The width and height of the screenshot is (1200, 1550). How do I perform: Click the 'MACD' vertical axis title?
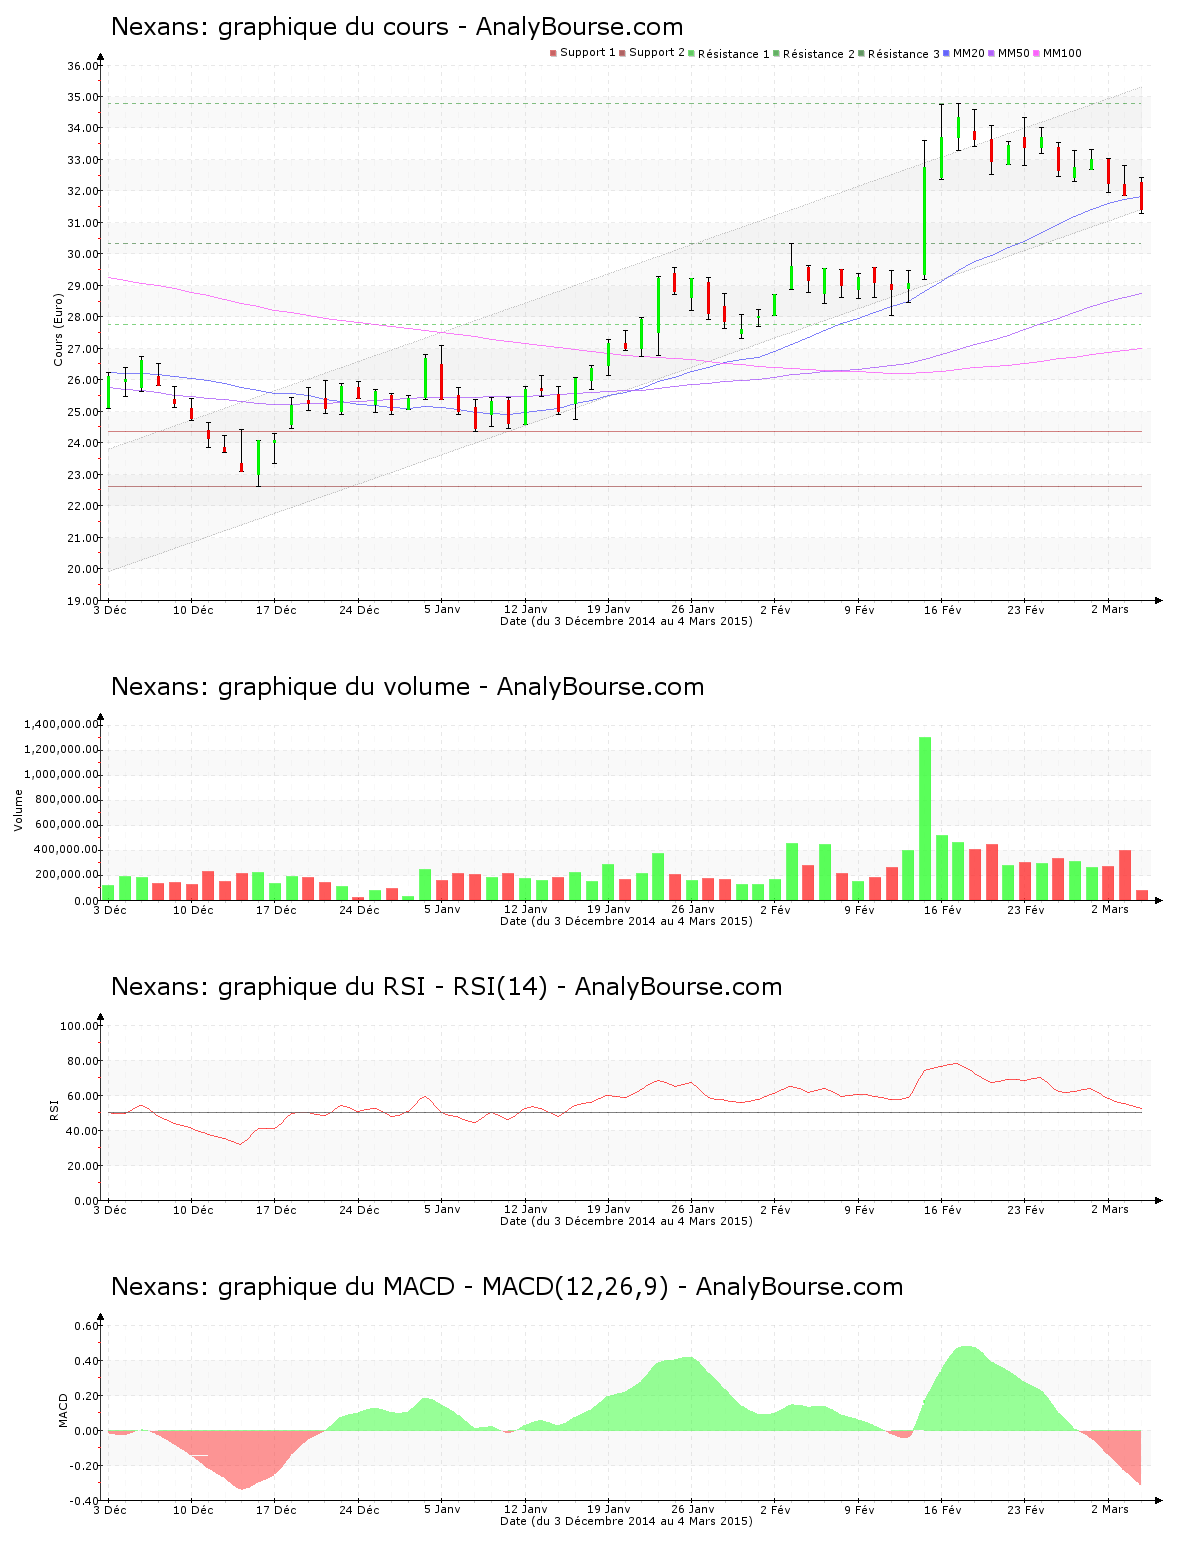pos(63,1410)
